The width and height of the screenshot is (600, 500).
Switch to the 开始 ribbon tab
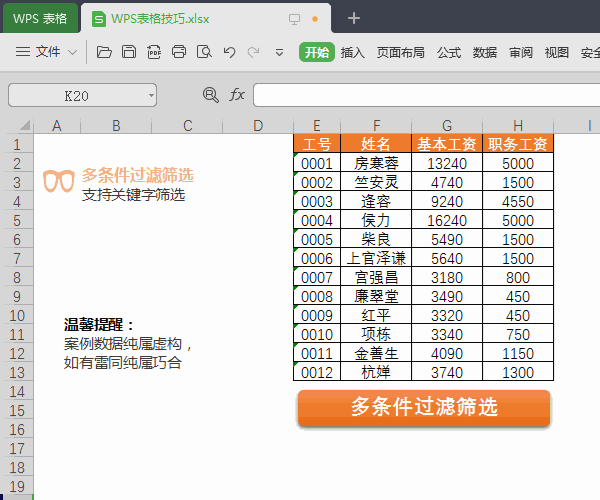[x=317, y=52]
